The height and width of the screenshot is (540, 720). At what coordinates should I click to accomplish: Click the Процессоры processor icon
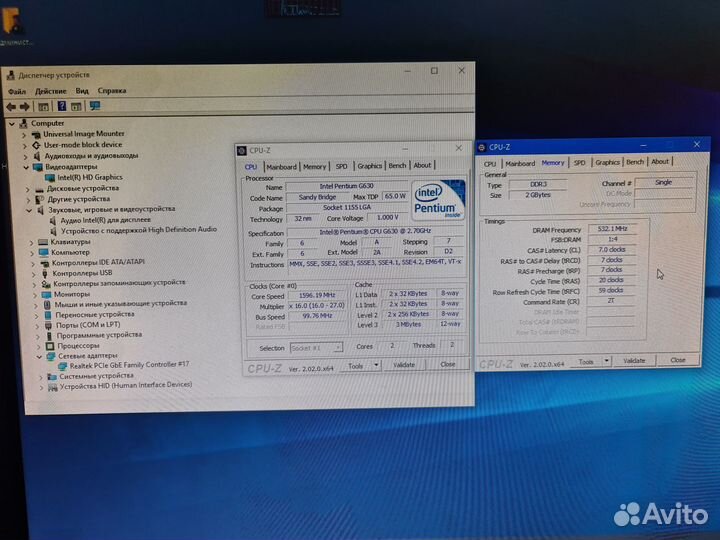click(x=50, y=346)
